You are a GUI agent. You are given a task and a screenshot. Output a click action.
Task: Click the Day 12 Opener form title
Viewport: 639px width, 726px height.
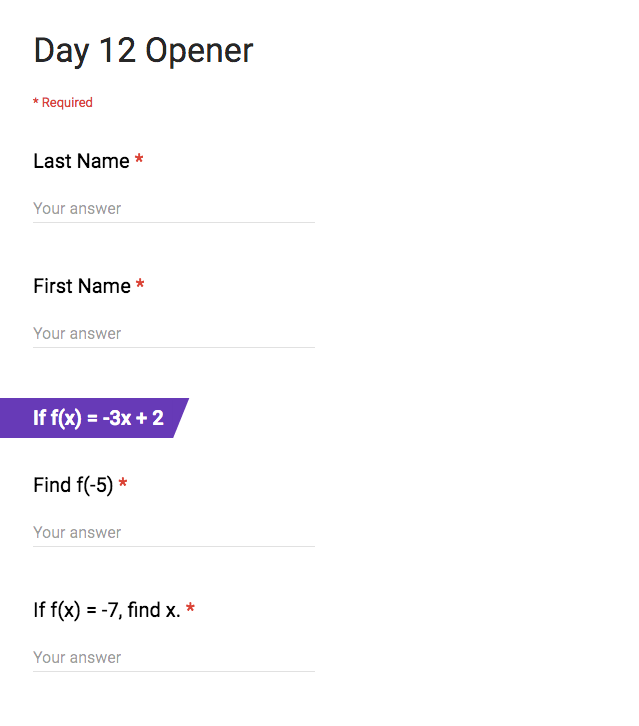(143, 51)
